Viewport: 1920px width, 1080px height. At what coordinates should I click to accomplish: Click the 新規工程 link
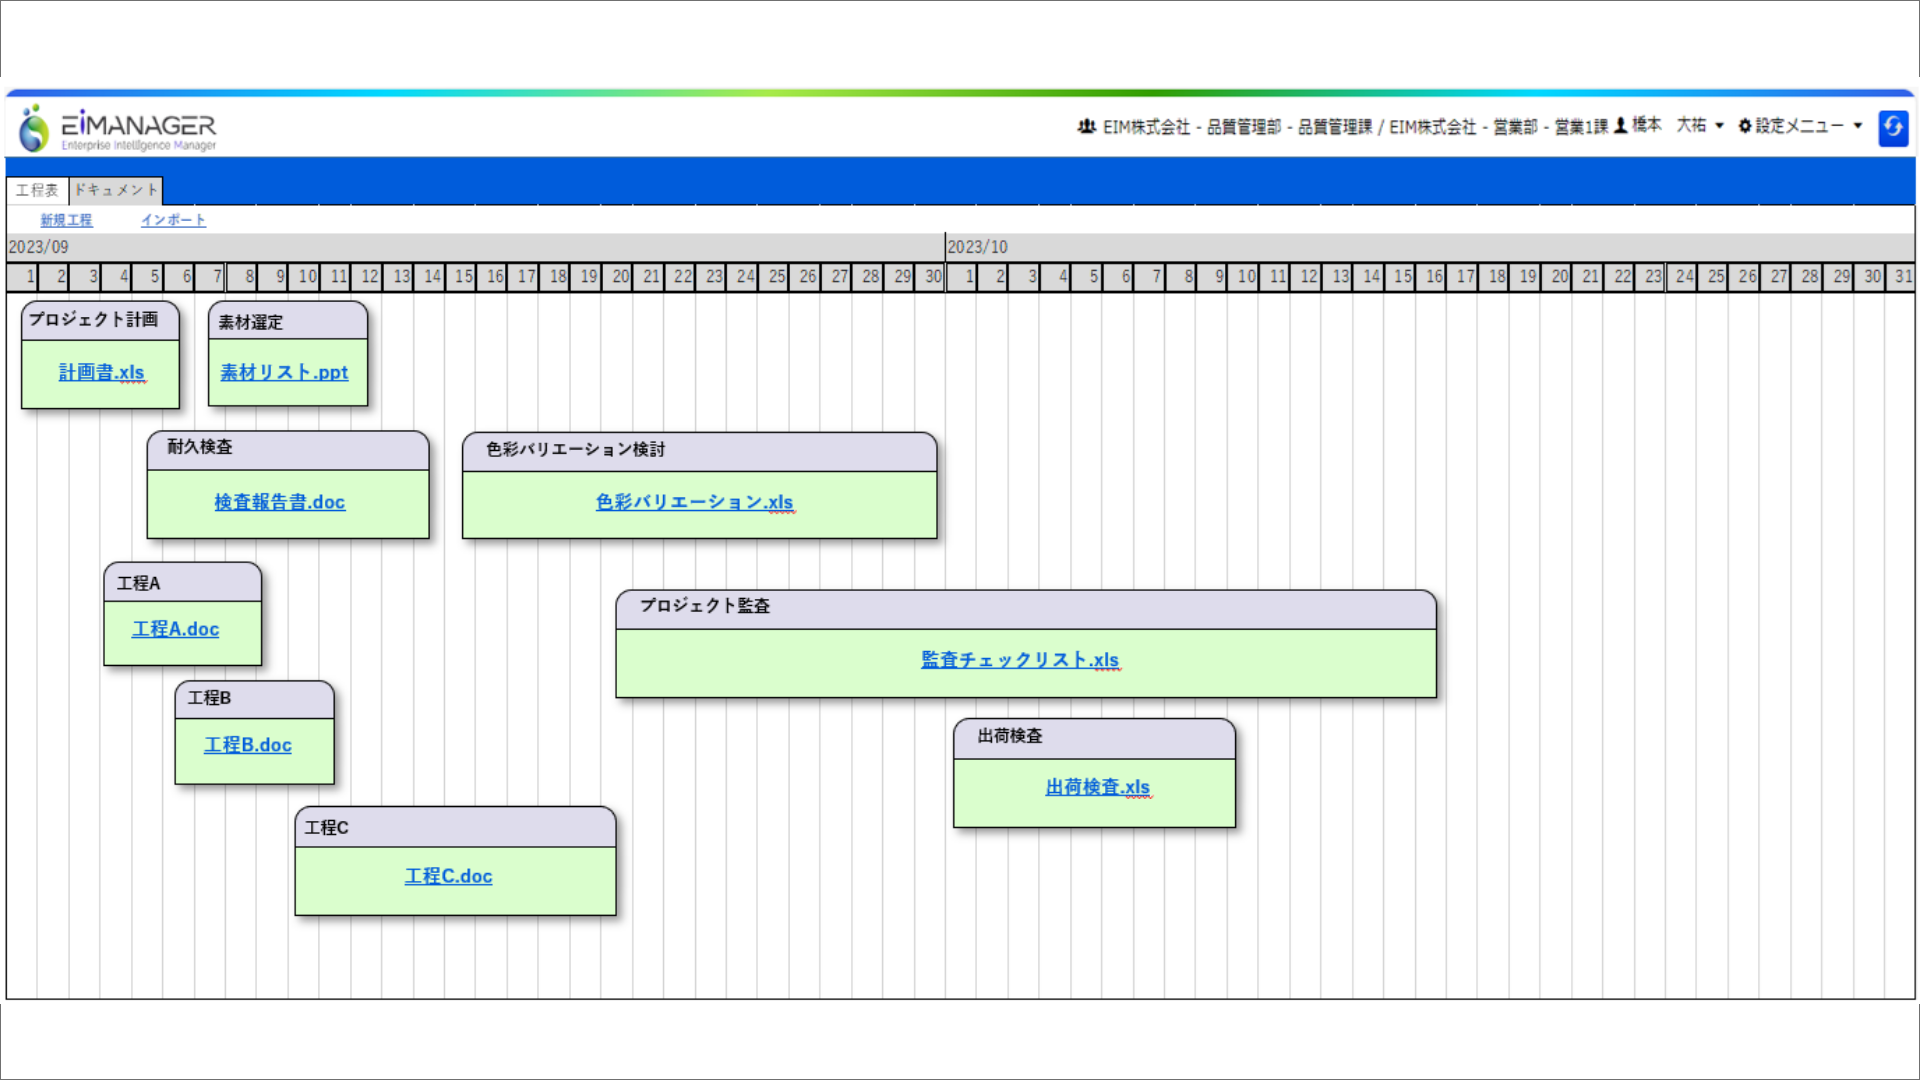66,220
